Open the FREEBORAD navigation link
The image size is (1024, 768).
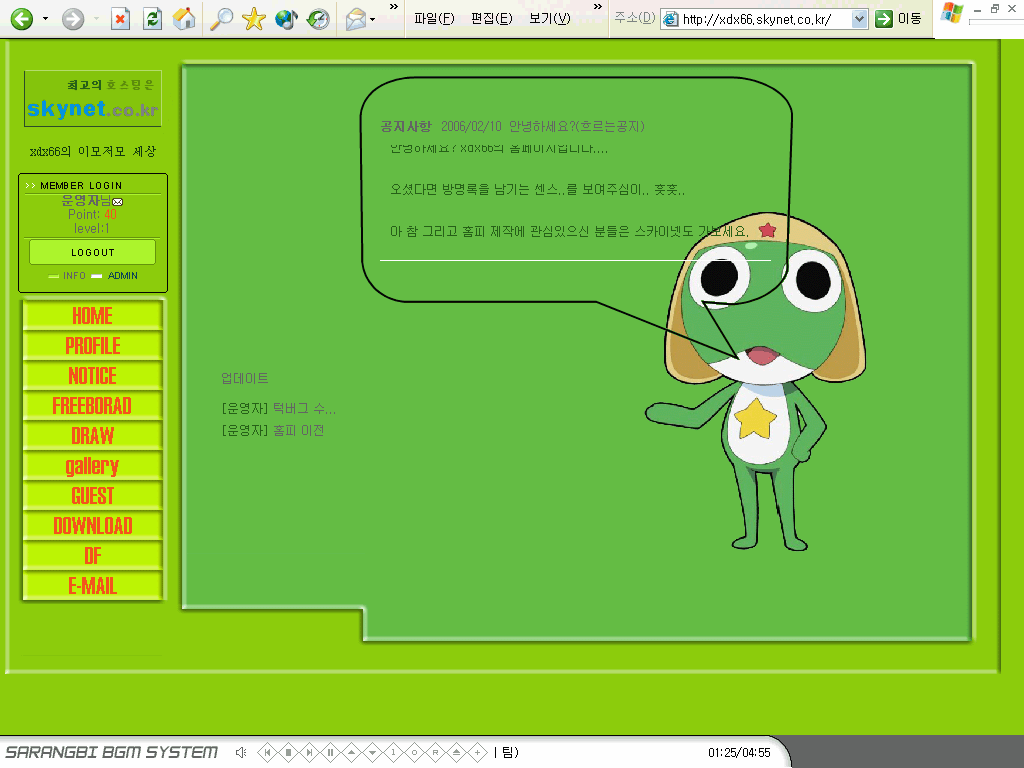coord(92,406)
